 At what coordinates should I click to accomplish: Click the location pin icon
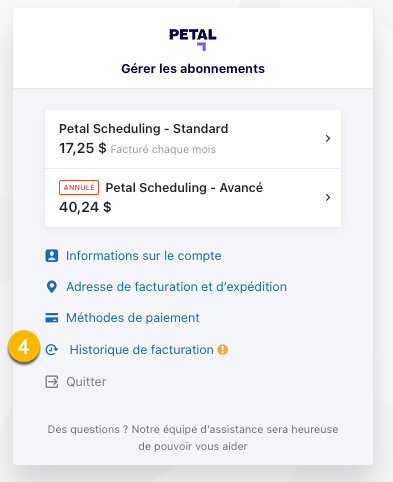tap(52, 287)
